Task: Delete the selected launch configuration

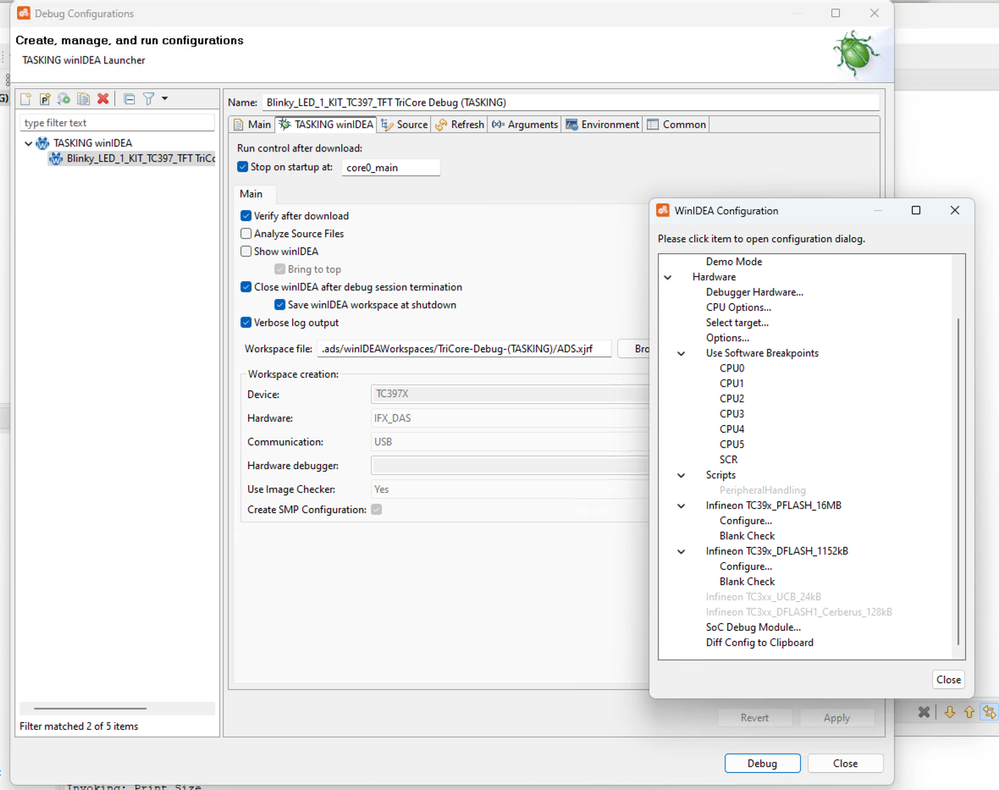Action: click(103, 98)
